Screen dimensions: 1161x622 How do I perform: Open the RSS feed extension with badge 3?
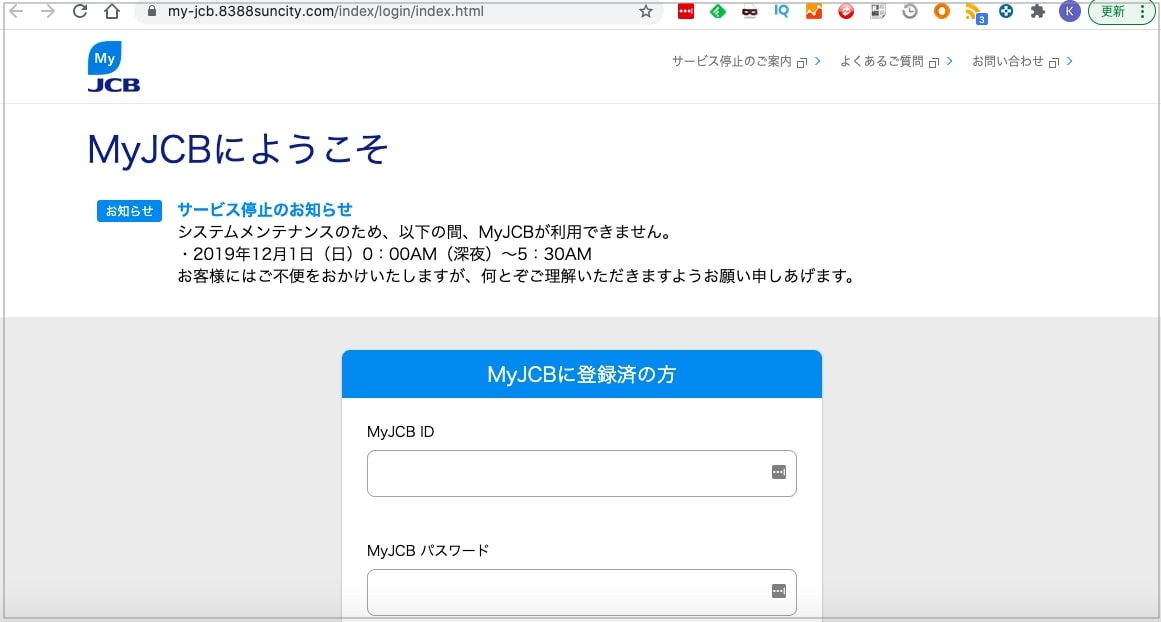[x=973, y=13]
